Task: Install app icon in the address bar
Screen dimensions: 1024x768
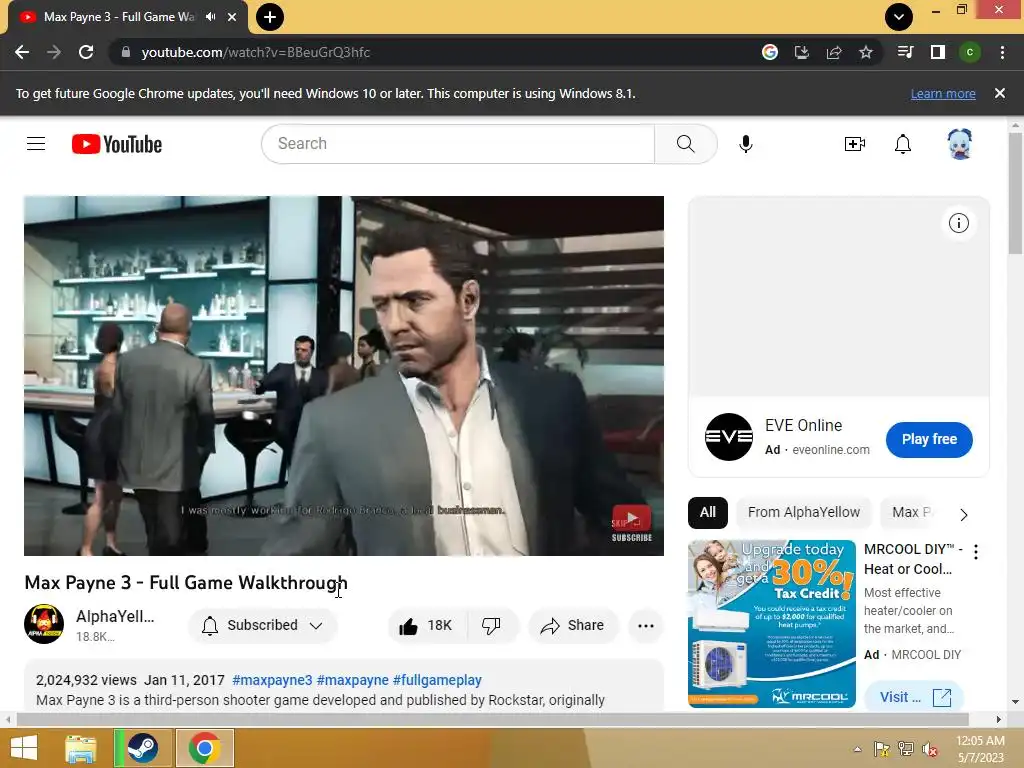Action: click(802, 52)
